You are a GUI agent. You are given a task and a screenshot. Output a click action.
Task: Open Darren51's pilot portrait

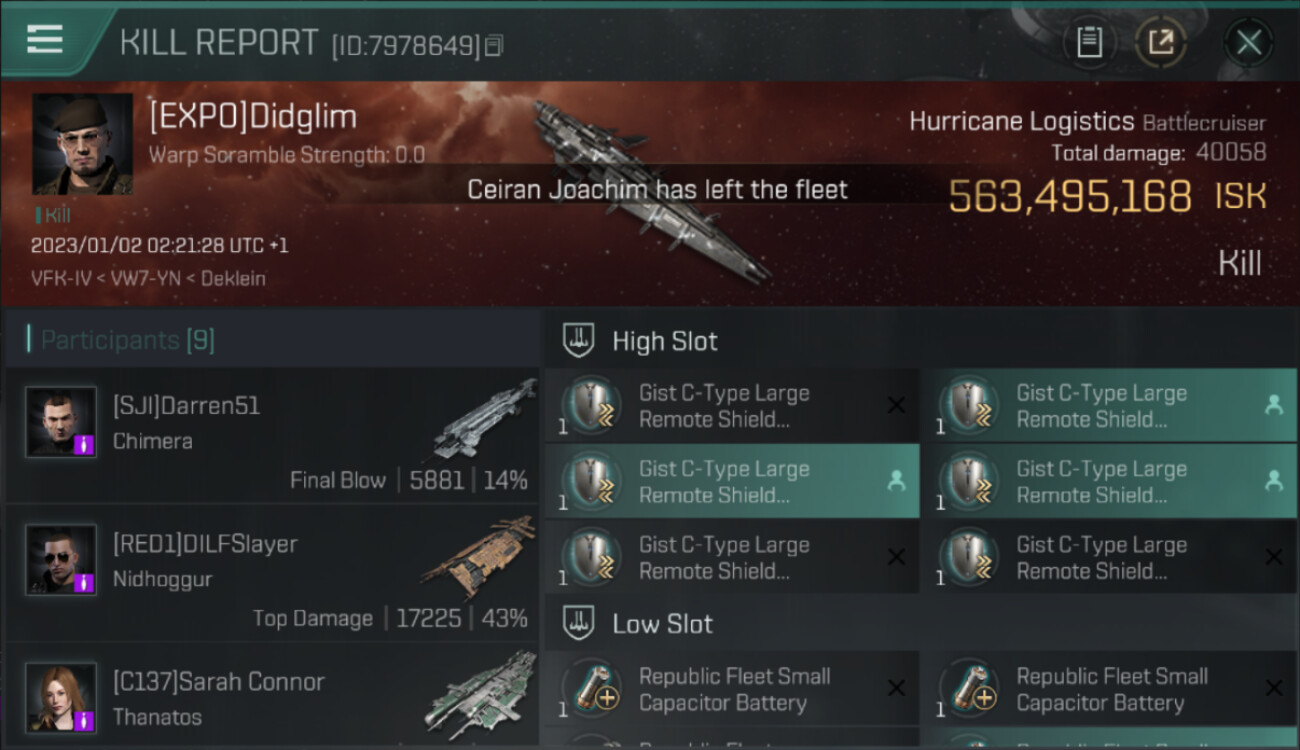pyautogui.click(x=61, y=422)
